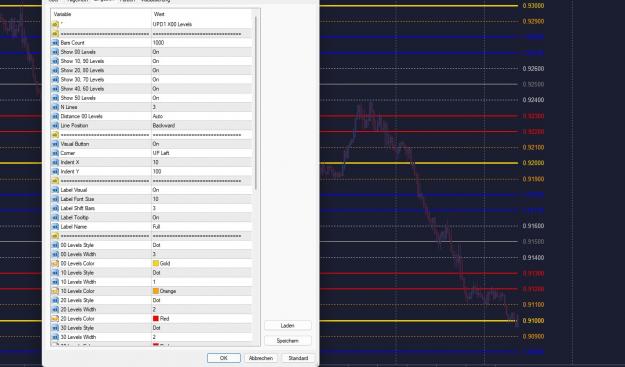Image resolution: width=625 pixels, height=367 pixels.
Task: Save the inputs with the Speichern button
Action: (287, 341)
